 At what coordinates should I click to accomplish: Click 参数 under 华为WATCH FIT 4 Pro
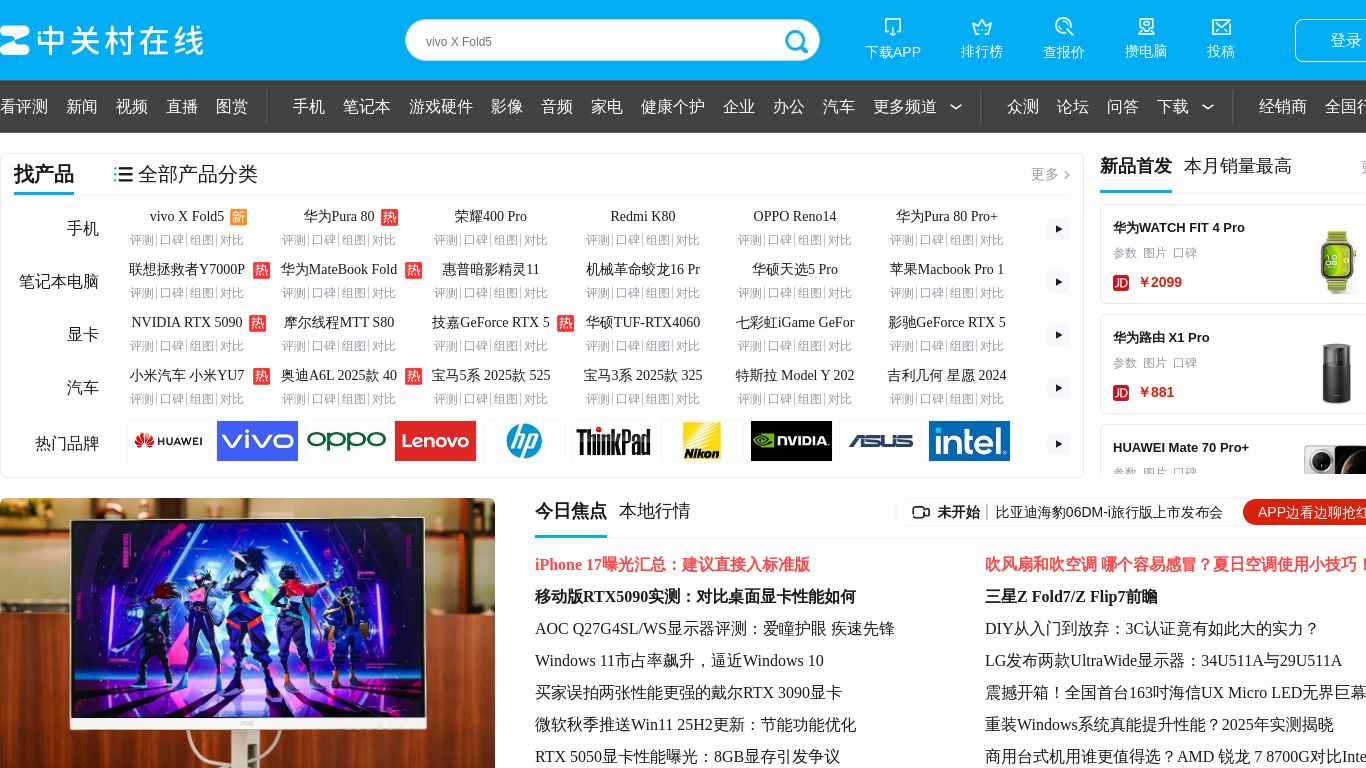pyautogui.click(x=1125, y=253)
